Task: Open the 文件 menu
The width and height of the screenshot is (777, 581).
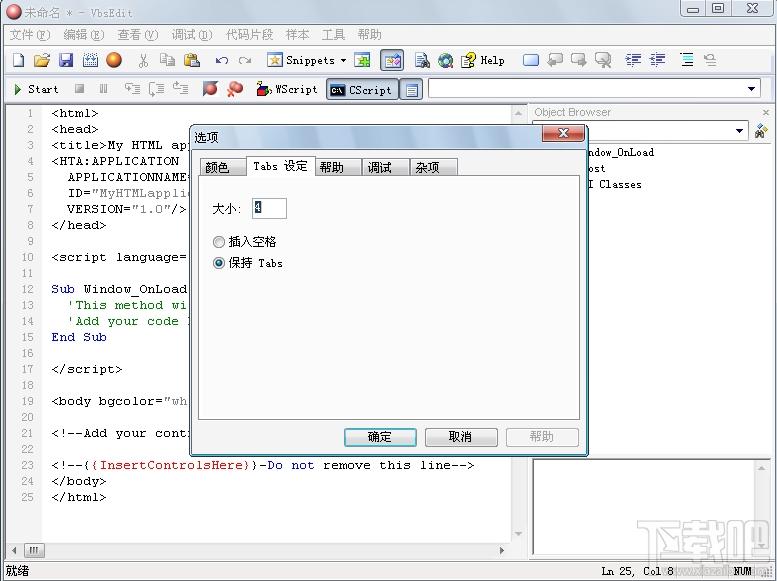Action: tap(30, 35)
